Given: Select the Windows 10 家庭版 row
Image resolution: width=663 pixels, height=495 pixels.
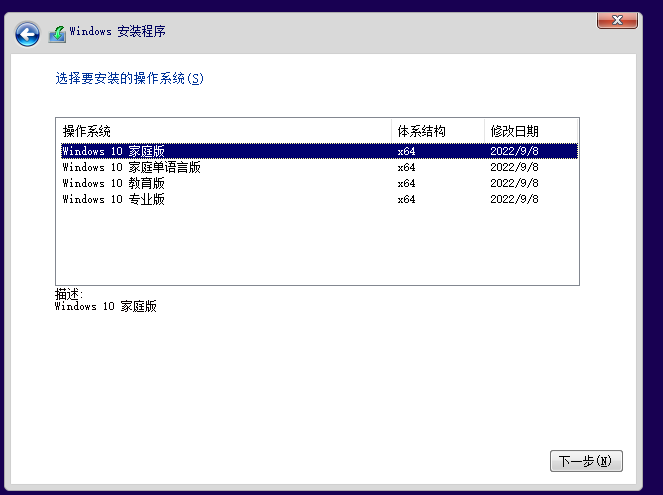Looking at the screenshot, I should [x=319, y=151].
